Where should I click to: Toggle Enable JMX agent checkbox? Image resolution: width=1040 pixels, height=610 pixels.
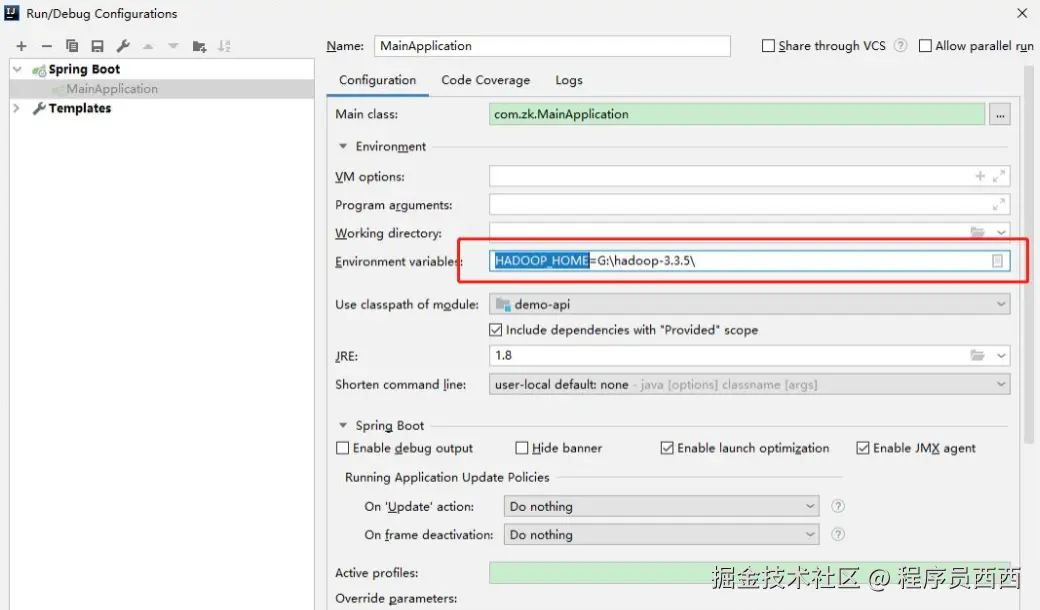click(863, 448)
